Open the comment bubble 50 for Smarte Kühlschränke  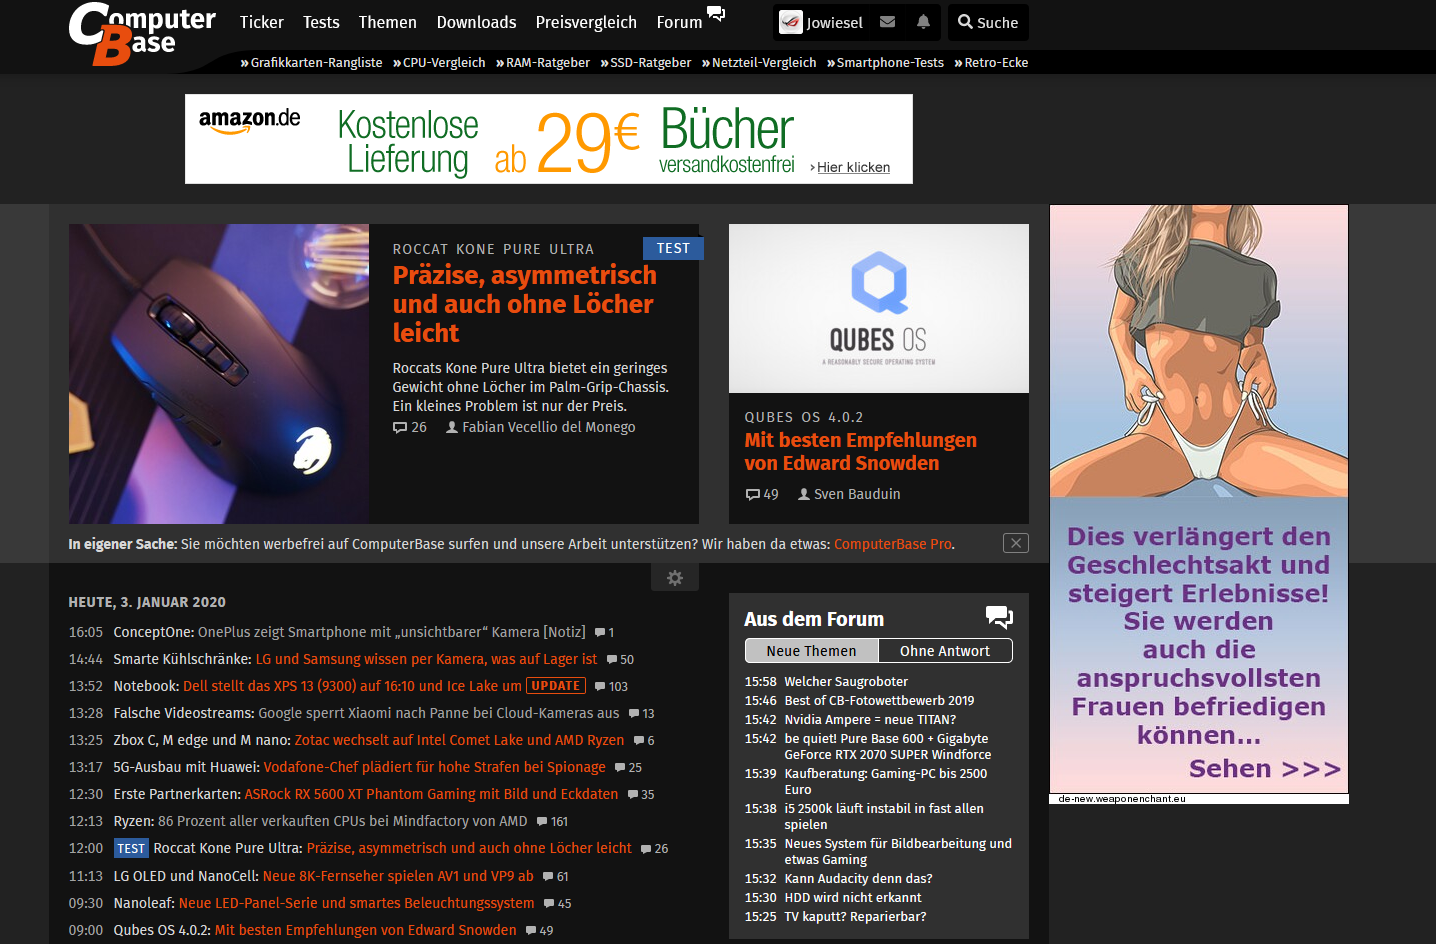[620, 660]
